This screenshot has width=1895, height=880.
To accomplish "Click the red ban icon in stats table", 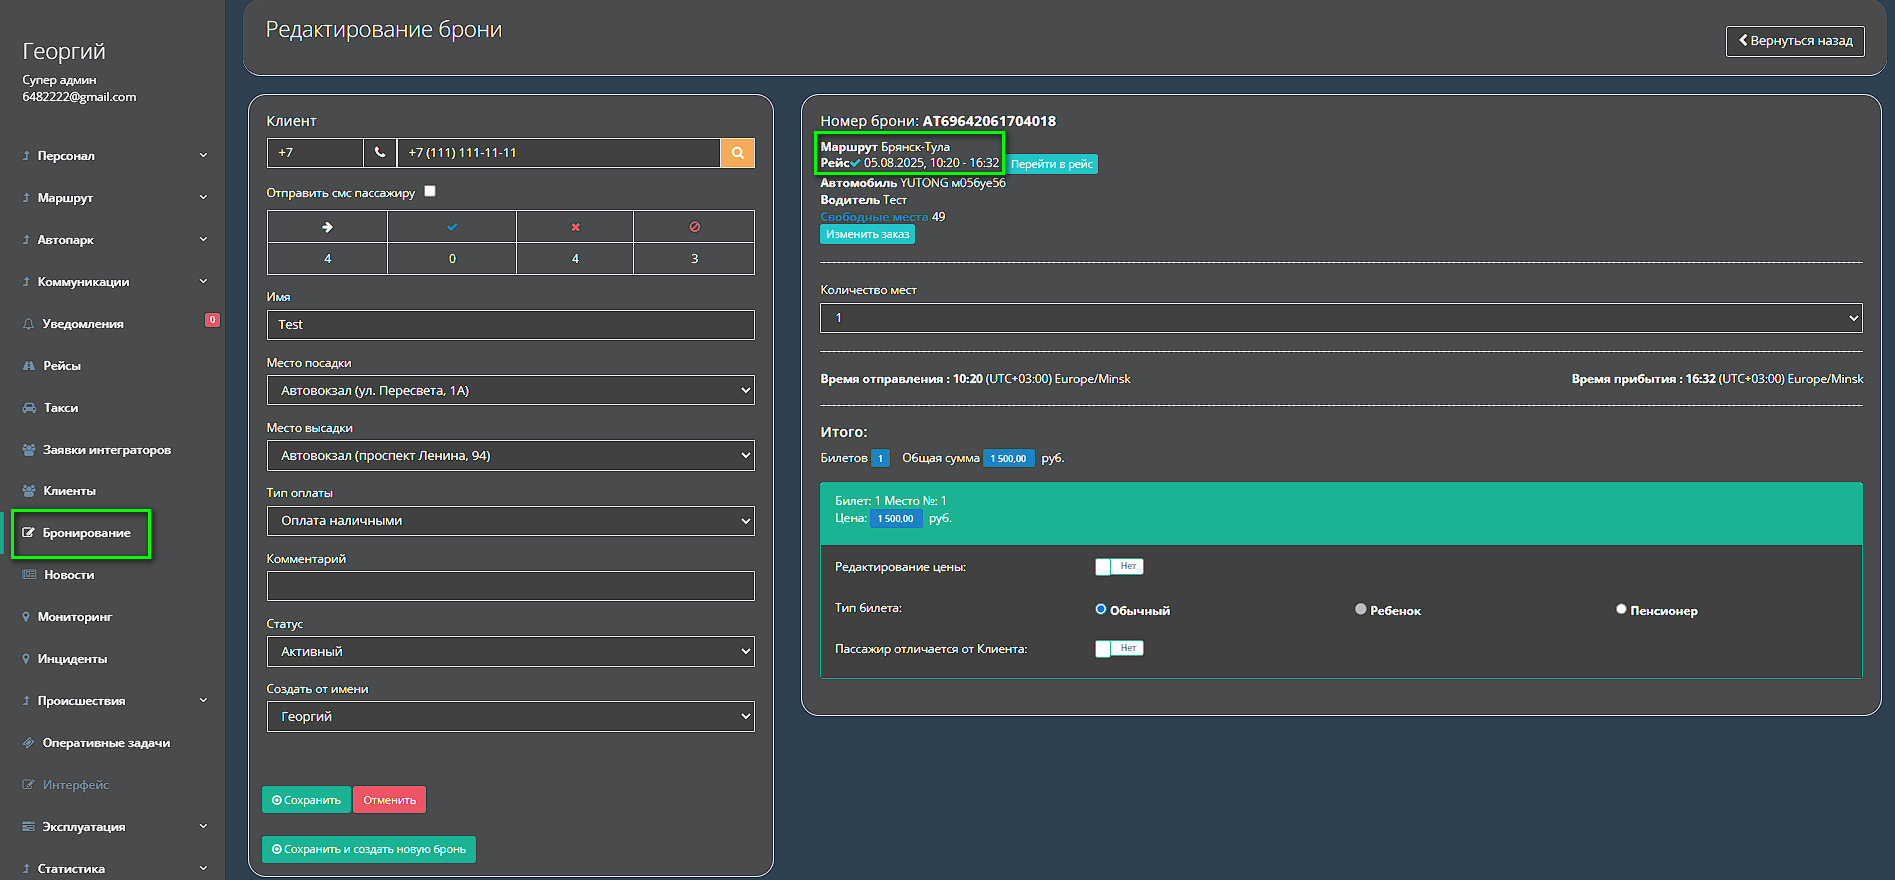I will coord(694,227).
